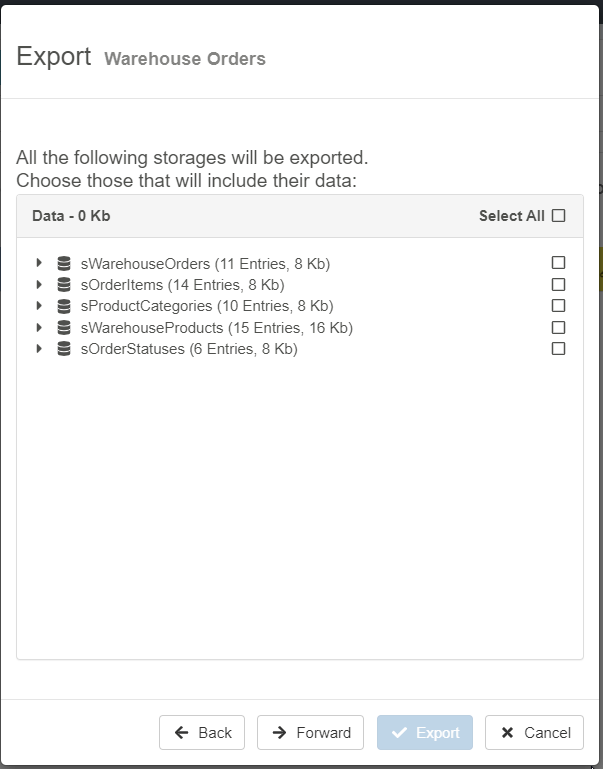Screen dimensions: 603x769
Task: Go back with the Back button
Action: tap(202, 733)
